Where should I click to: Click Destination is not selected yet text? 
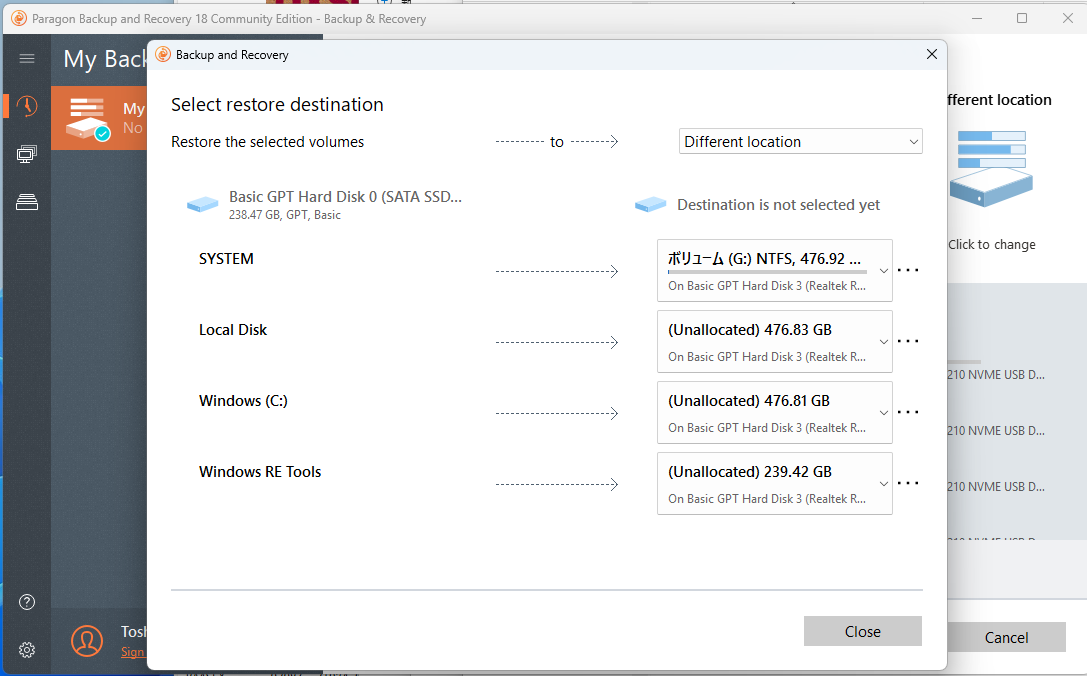coord(779,205)
